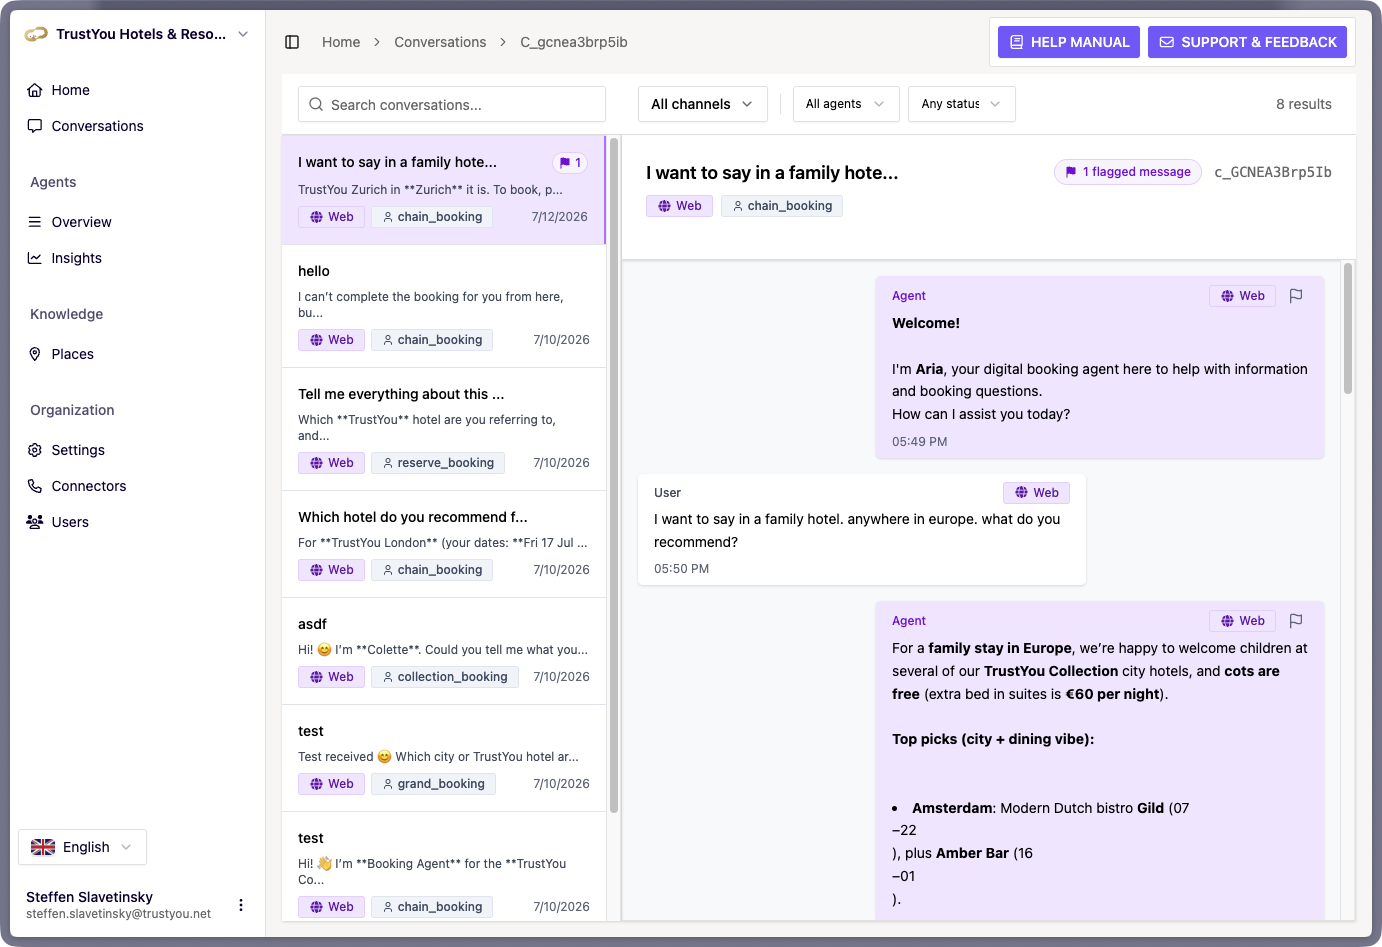Click the Home house icon in sidebar

[35, 90]
